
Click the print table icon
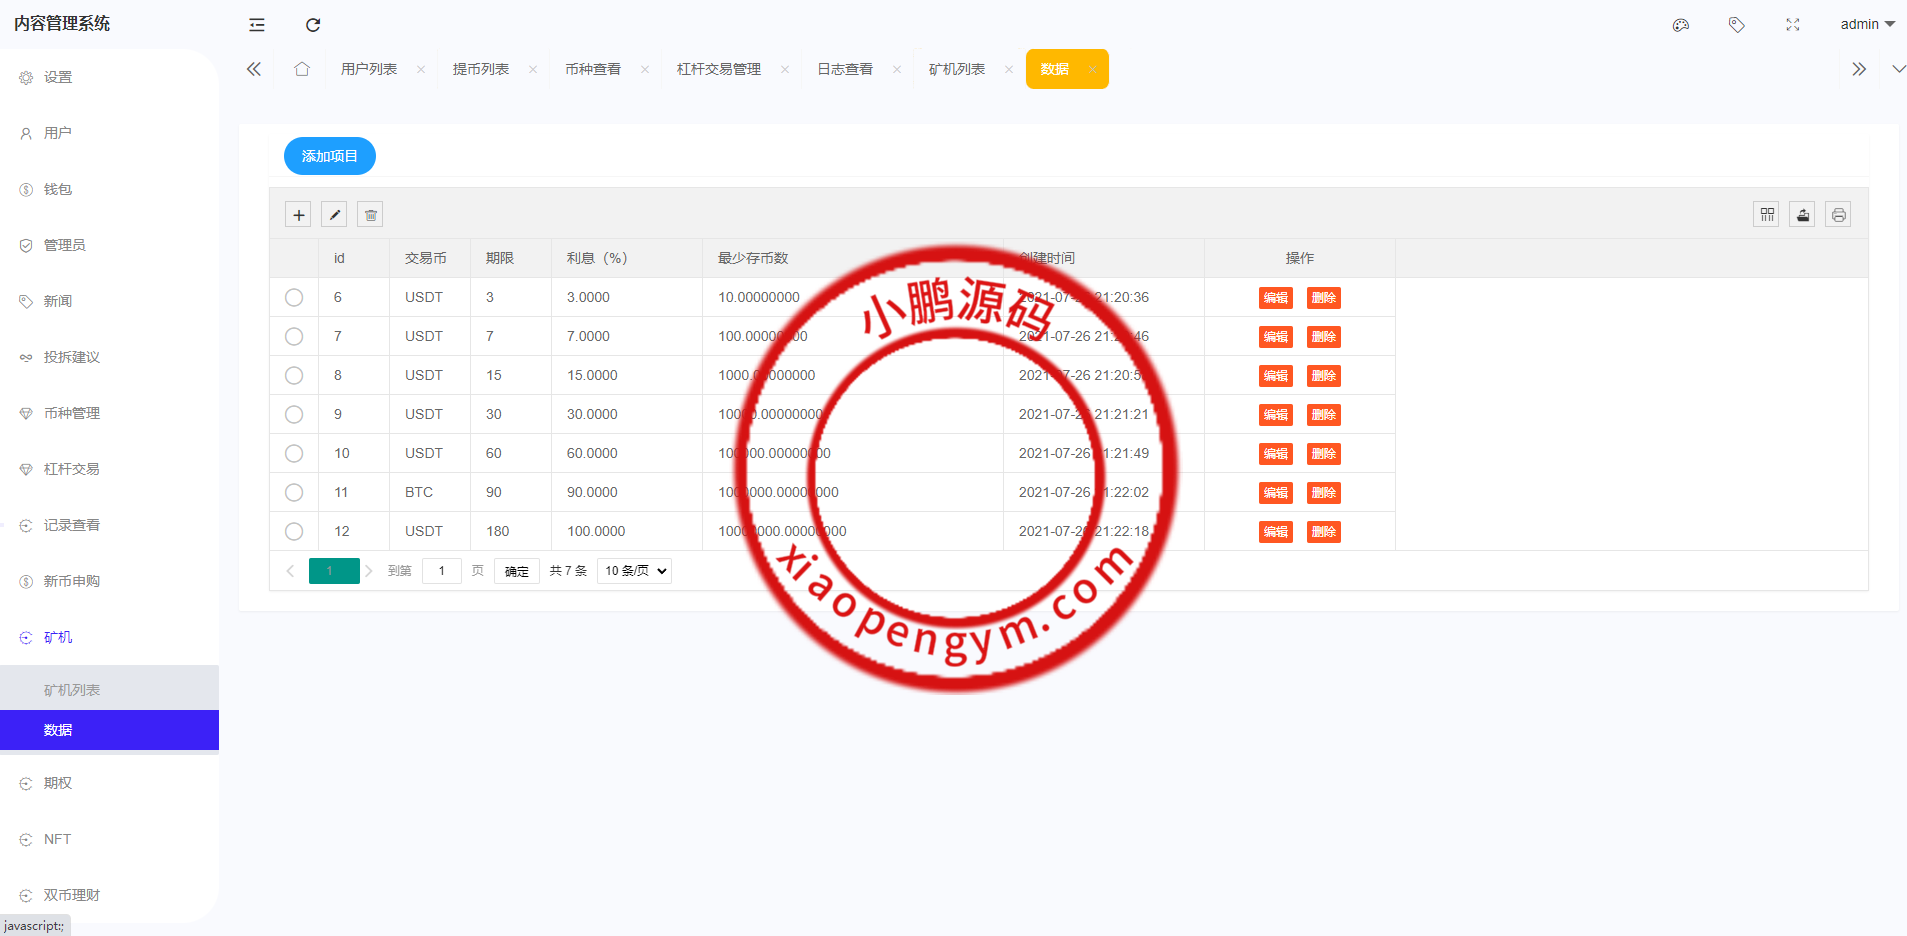pos(1838,215)
